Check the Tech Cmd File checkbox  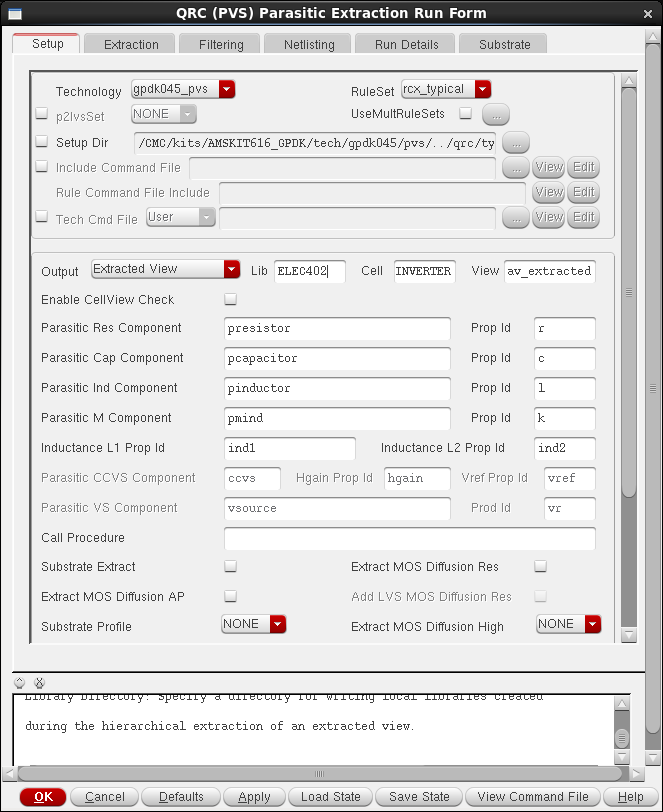pos(41,216)
